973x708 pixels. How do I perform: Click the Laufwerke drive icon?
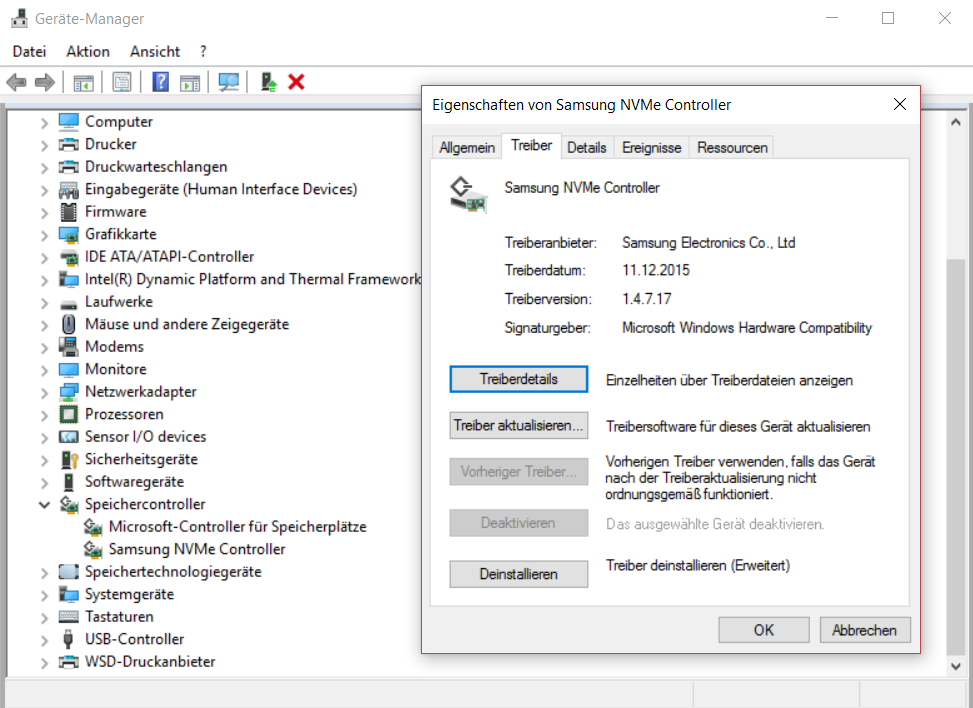pos(69,303)
